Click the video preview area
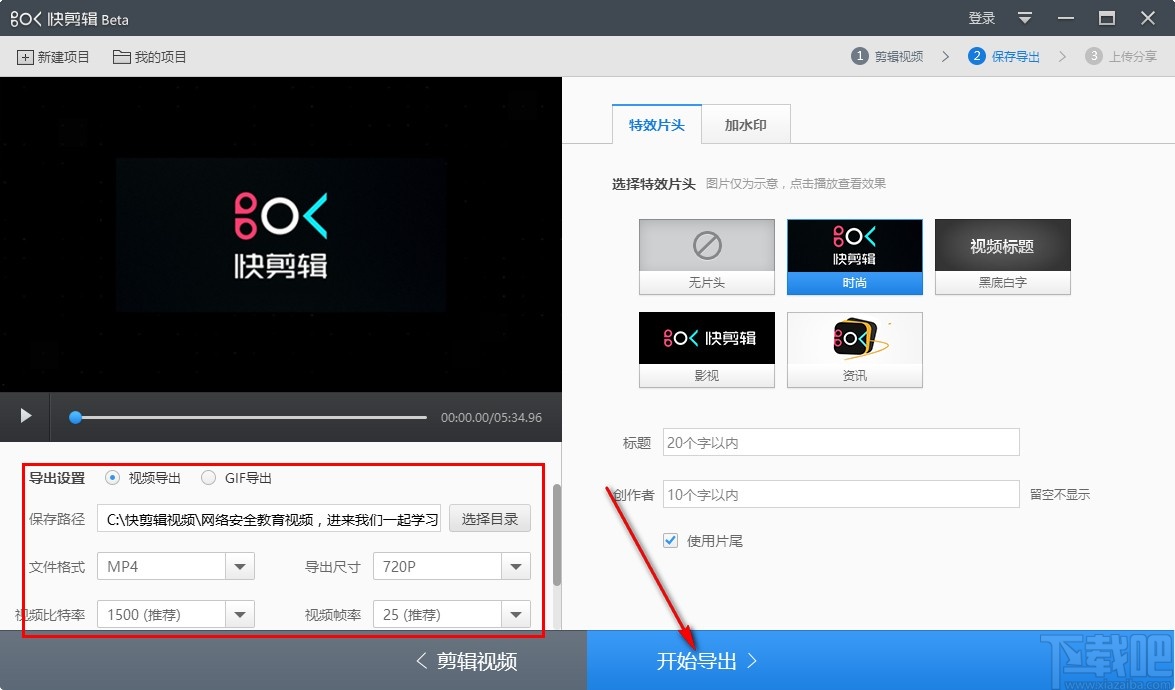The height and width of the screenshot is (690, 1175). coord(280,234)
